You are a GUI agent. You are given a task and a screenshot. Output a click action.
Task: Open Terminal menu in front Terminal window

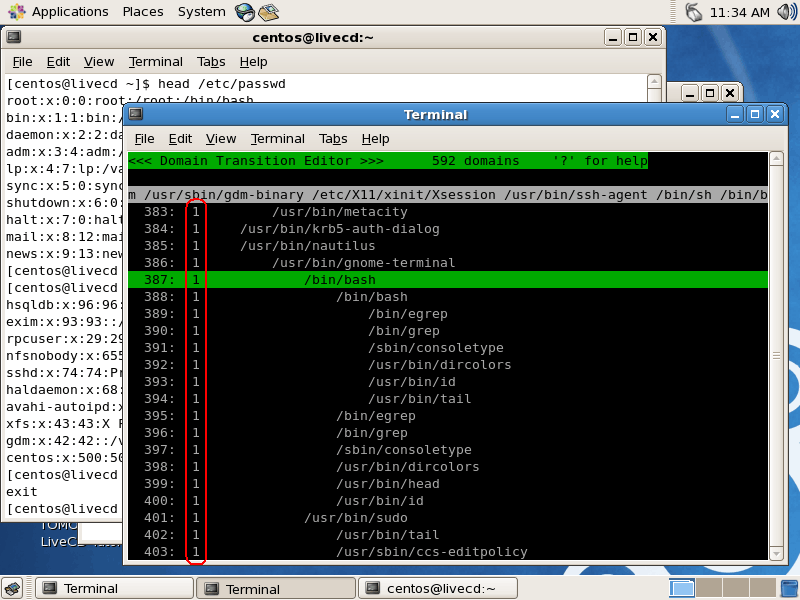point(278,139)
